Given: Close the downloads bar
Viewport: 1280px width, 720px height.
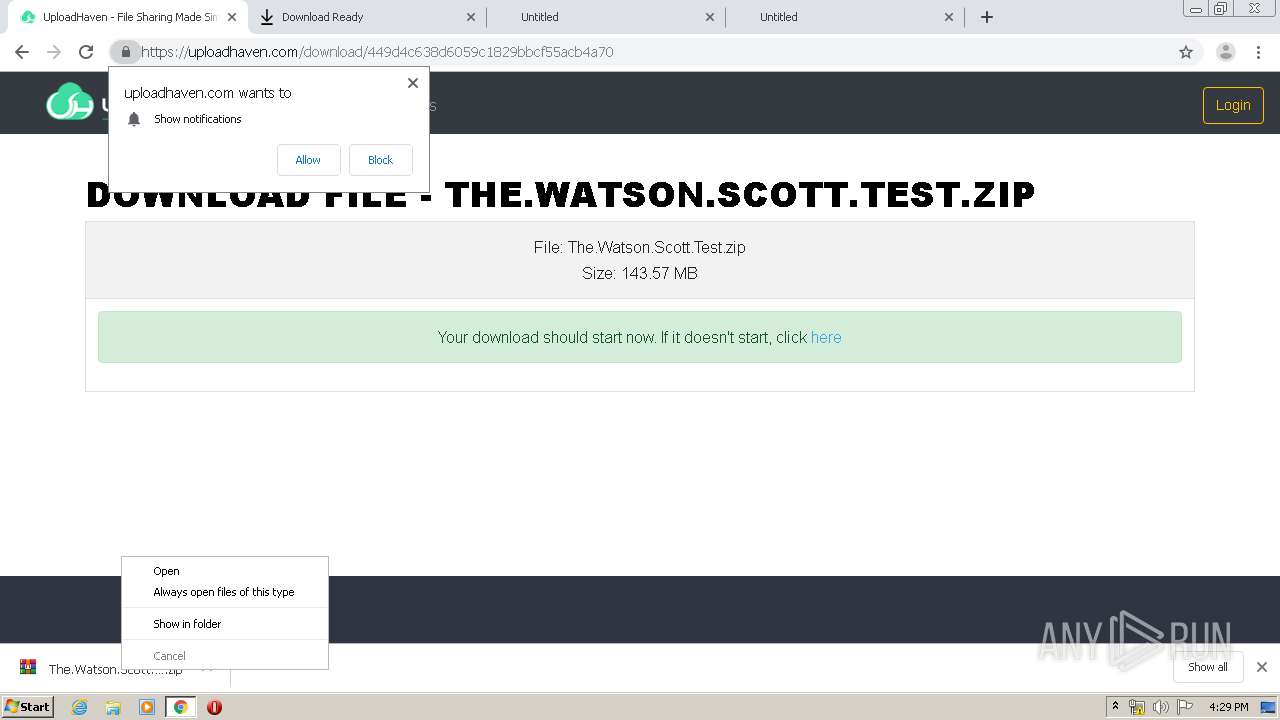Looking at the screenshot, I should (x=1262, y=667).
